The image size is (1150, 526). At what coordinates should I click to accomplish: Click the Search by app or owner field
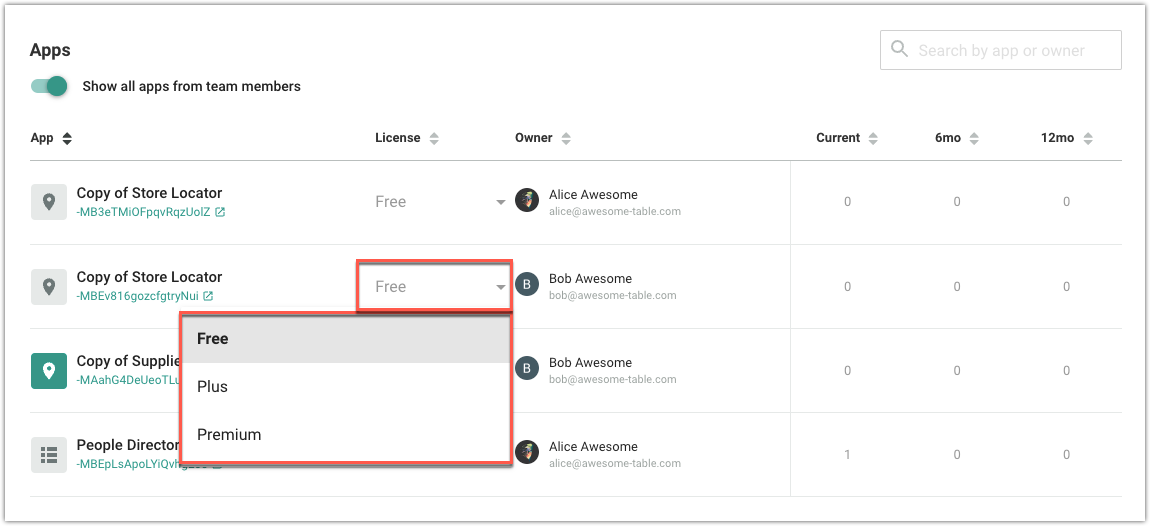click(x=1010, y=50)
